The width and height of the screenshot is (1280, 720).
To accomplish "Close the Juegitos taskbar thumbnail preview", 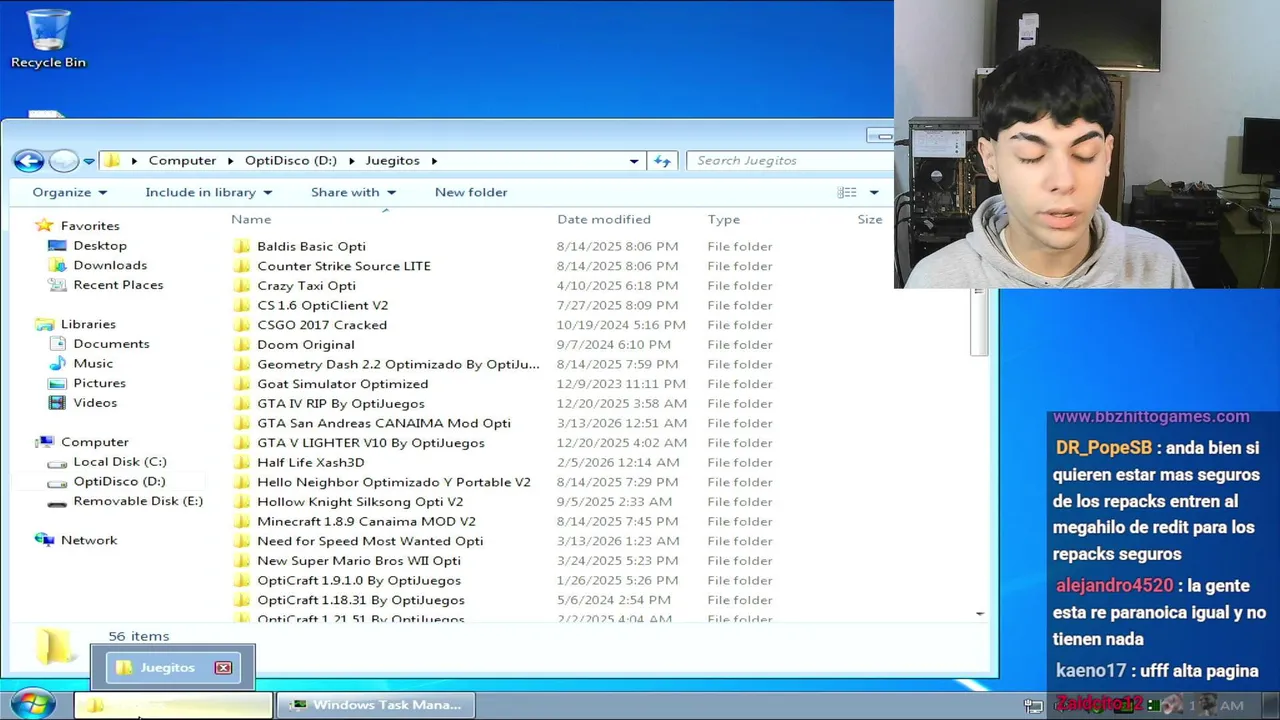I will click(223, 668).
